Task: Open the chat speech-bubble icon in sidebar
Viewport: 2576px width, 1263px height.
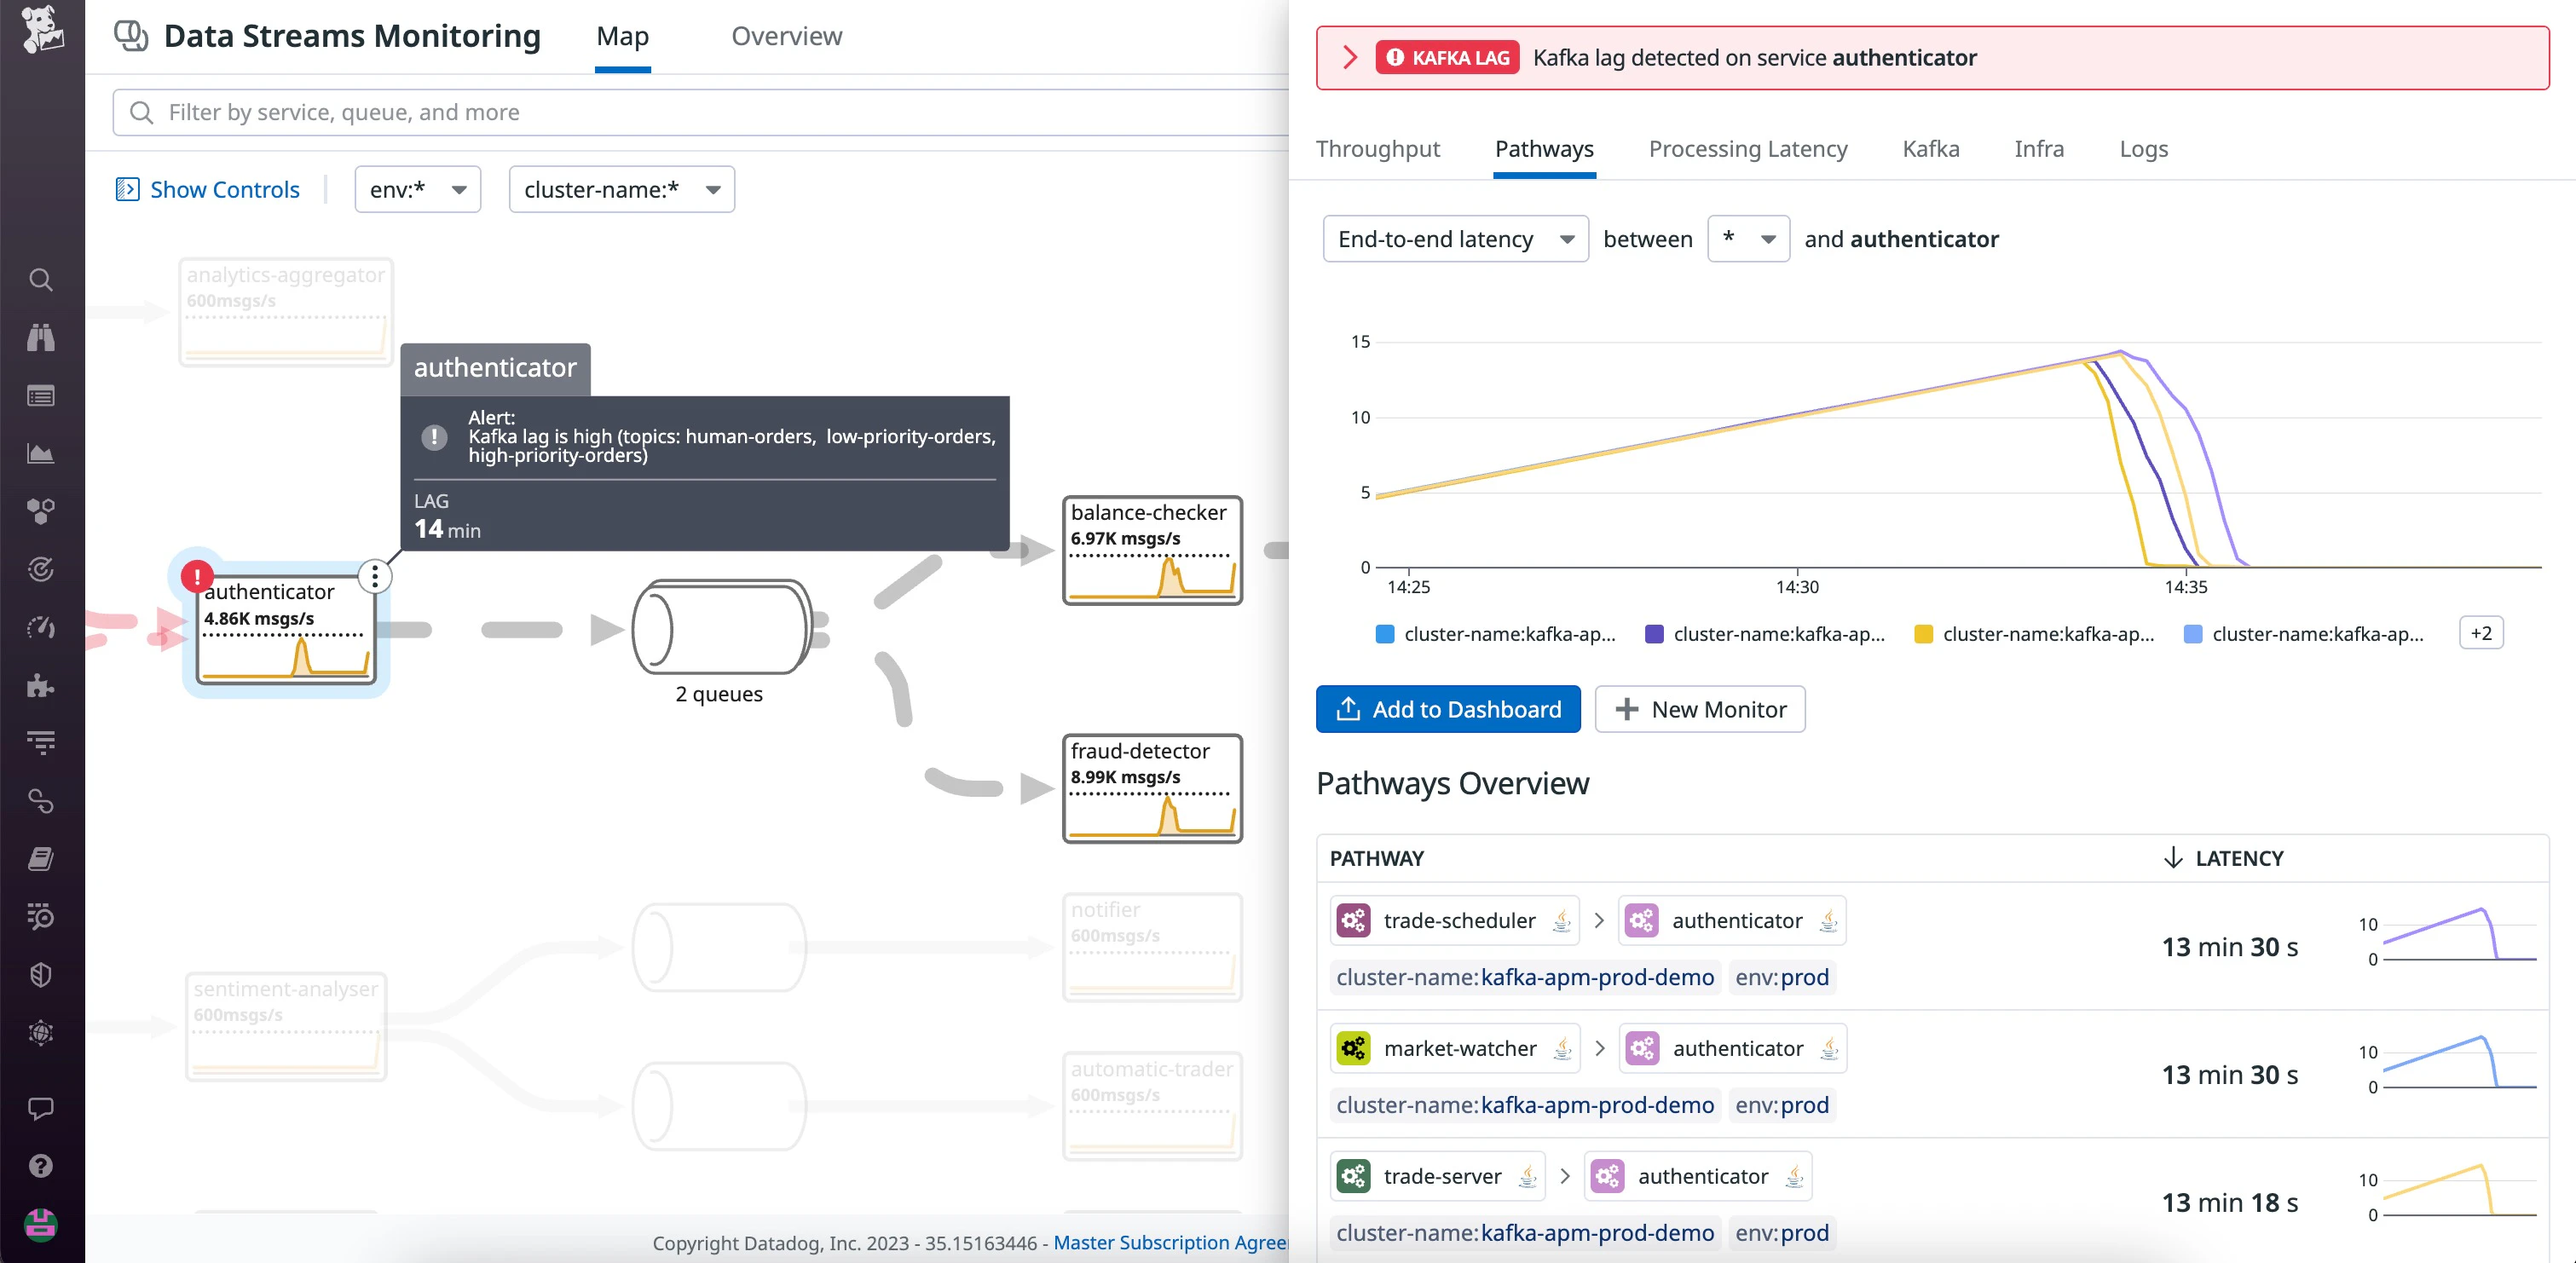Action: pos(41,1108)
